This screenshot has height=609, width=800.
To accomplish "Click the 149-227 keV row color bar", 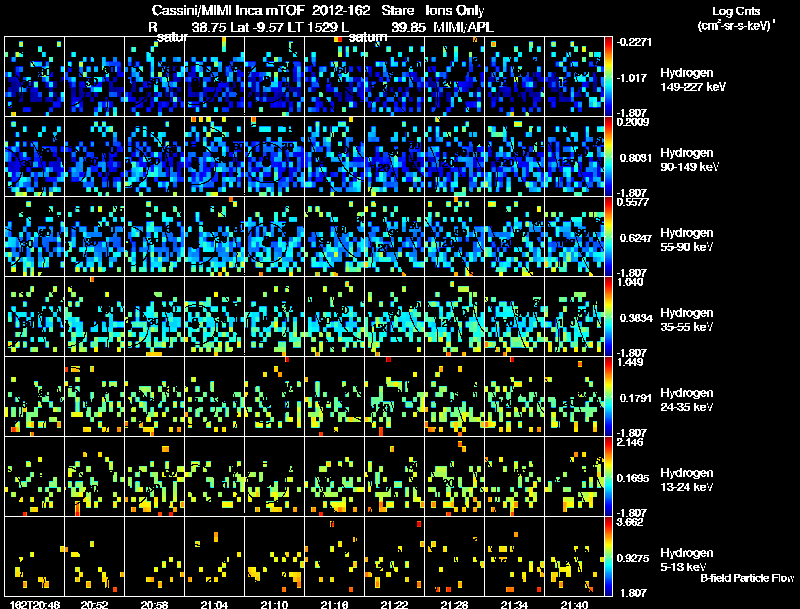I will pos(608,77).
